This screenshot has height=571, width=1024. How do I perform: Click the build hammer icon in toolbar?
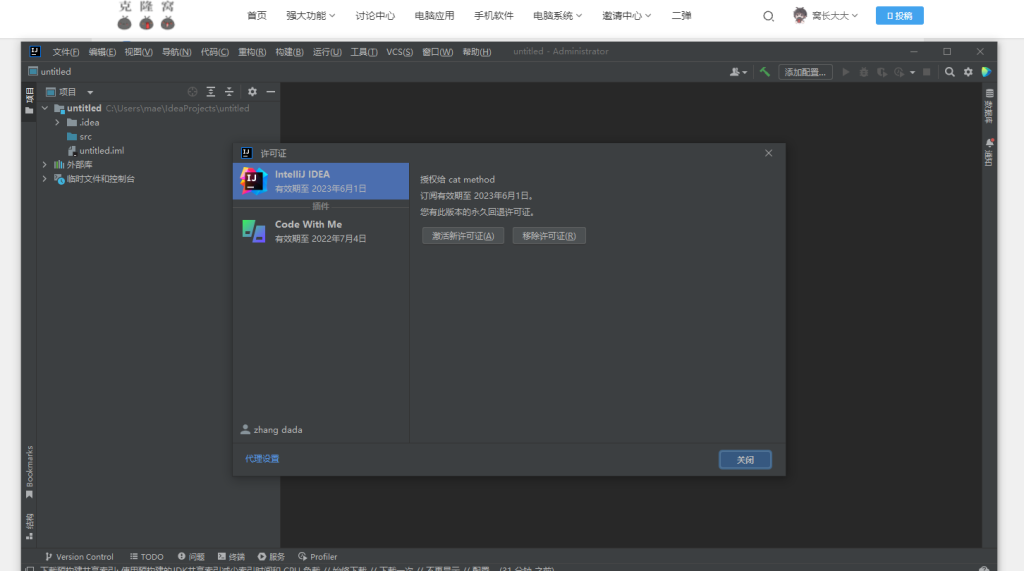tap(765, 72)
